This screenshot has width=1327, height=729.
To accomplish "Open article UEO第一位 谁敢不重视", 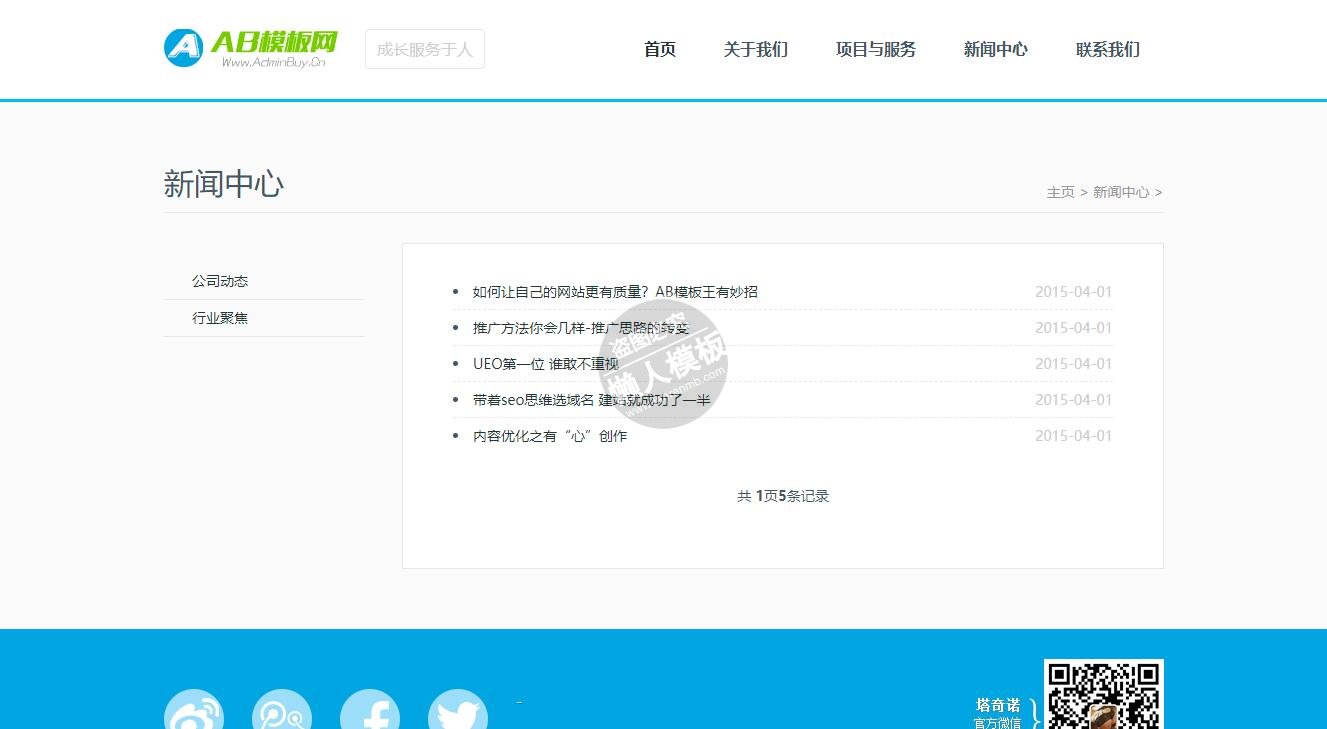I will (546, 364).
